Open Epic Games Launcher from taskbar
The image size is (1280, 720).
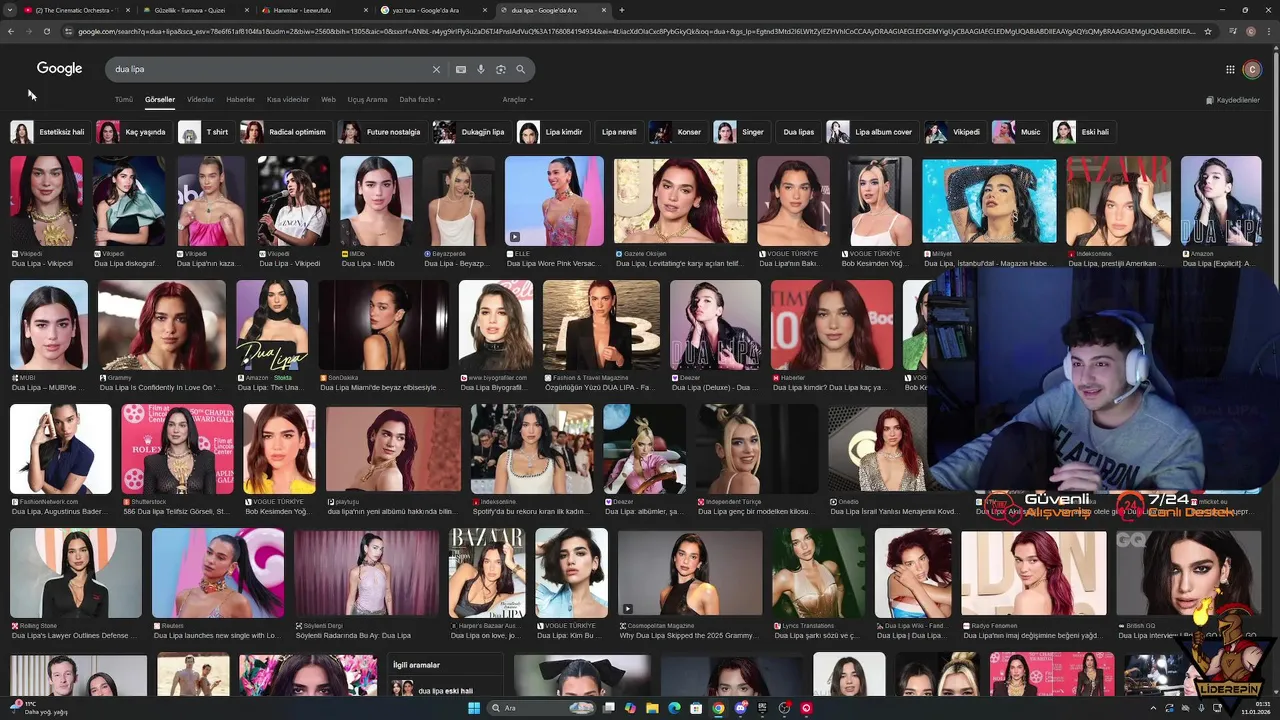pyautogui.click(x=762, y=708)
